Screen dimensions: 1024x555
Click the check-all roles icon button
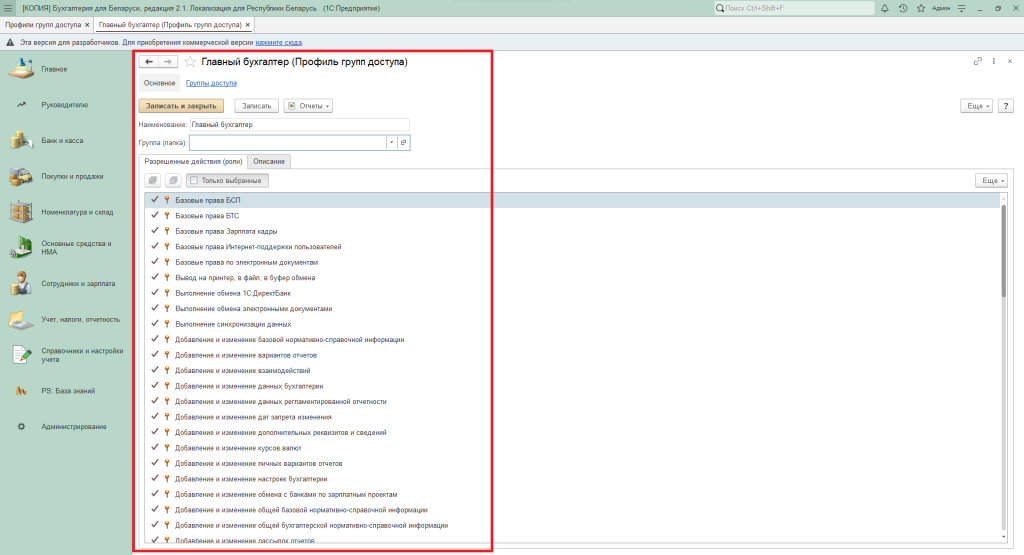click(x=153, y=180)
